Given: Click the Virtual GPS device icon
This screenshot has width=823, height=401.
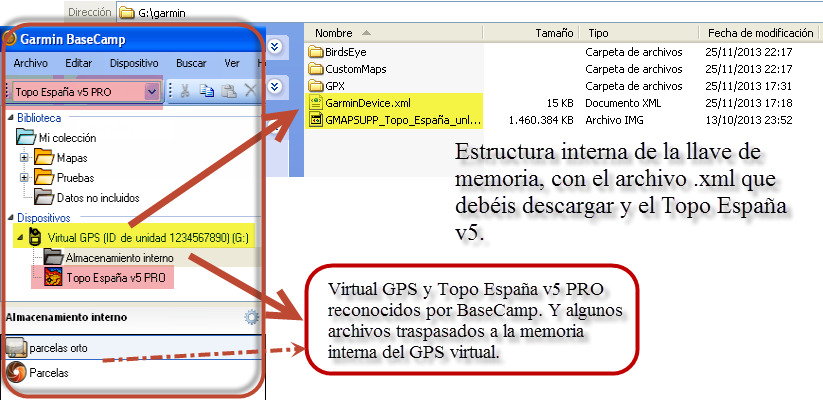Looking at the screenshot, I should (35, 237).
